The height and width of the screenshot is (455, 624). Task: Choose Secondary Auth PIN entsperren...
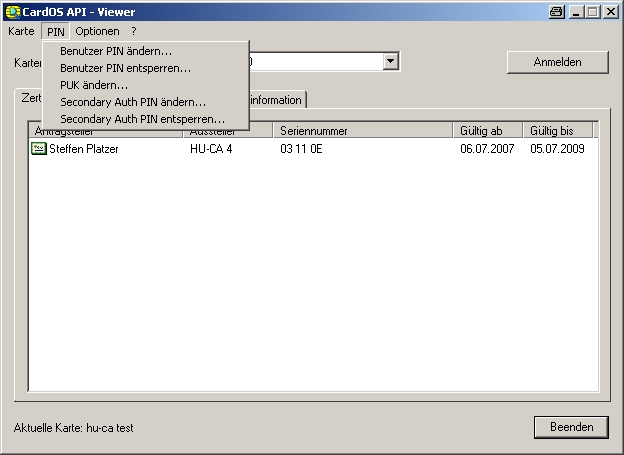click(142, 119)
